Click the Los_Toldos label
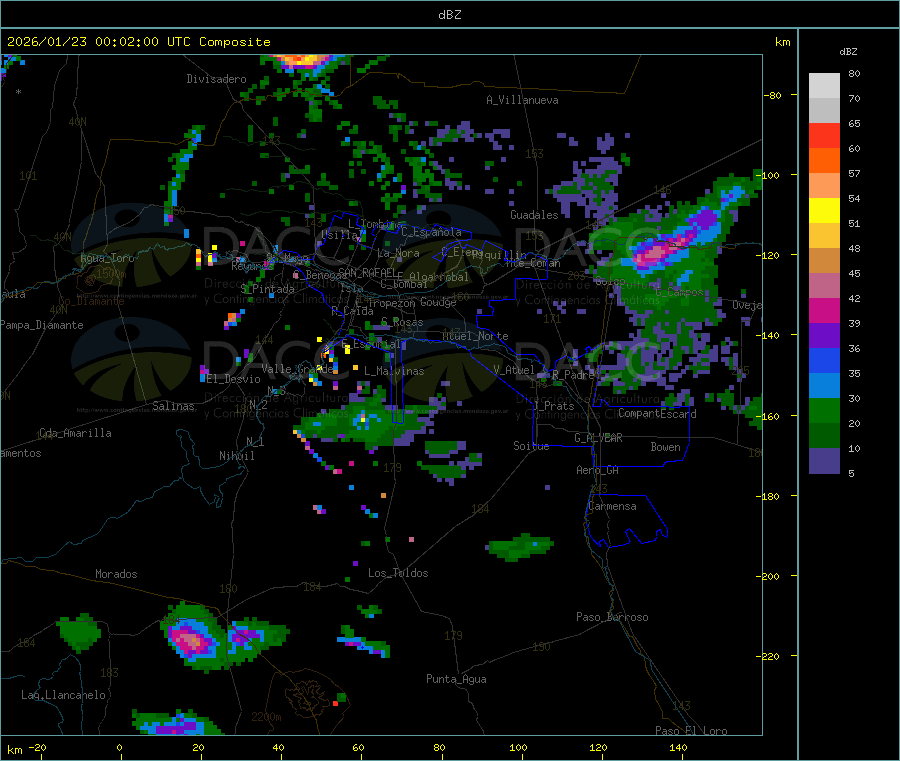This screenshot has width=900, height=761. [398, 573]
